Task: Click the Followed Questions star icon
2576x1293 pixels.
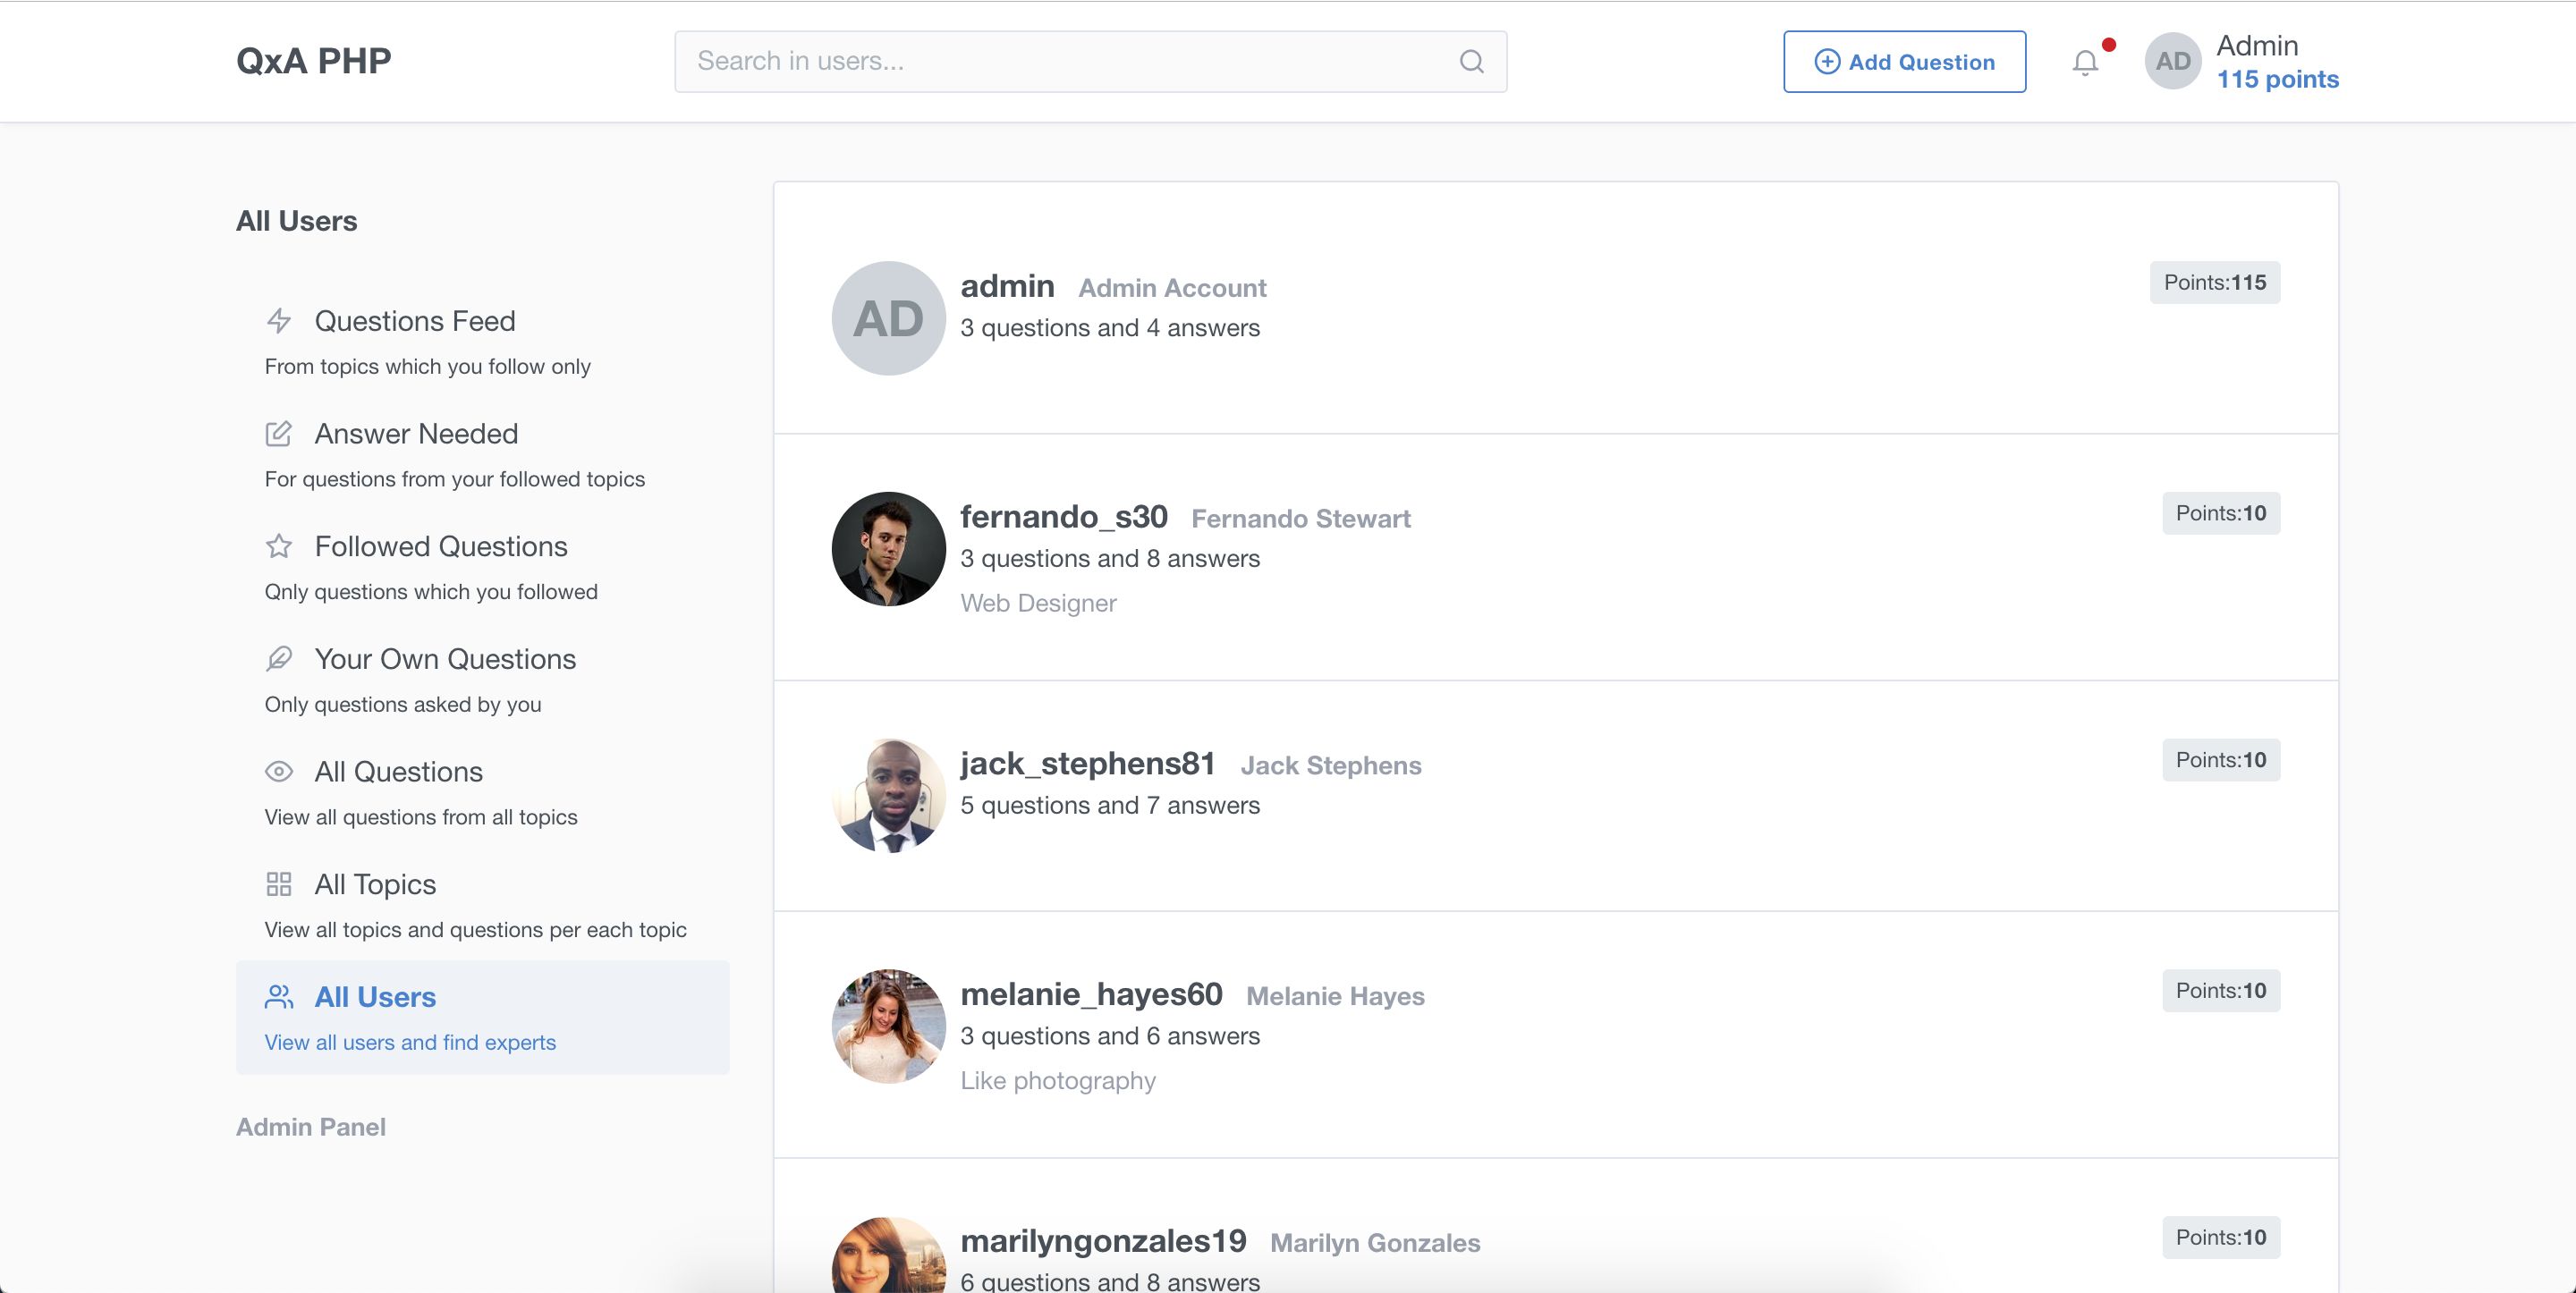Action: [x=279, y=546]
